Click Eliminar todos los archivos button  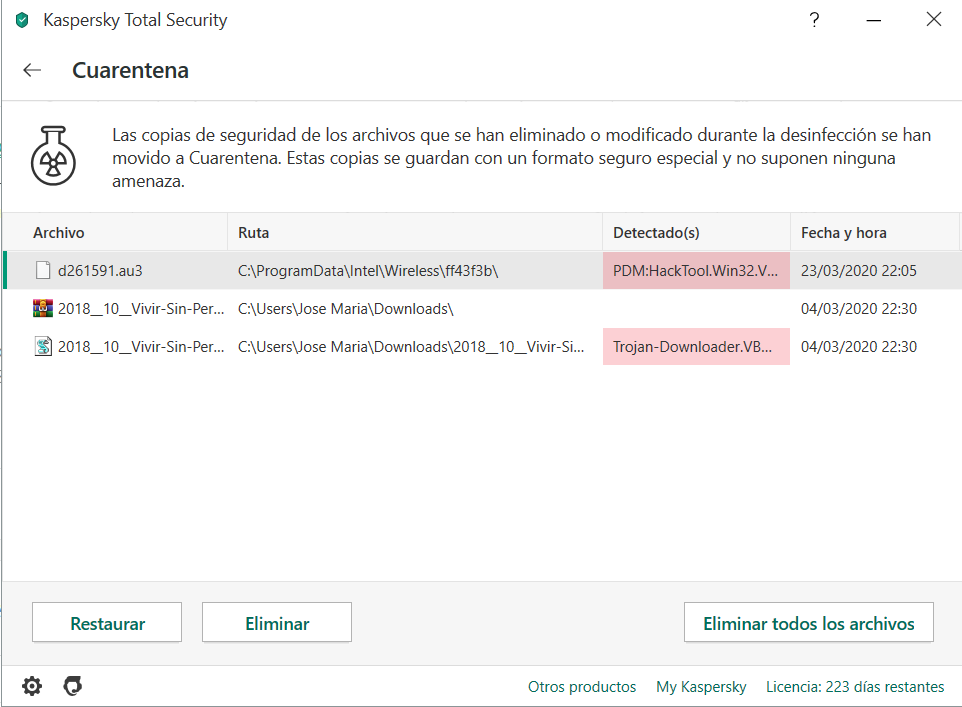click(x=808, y=623)
